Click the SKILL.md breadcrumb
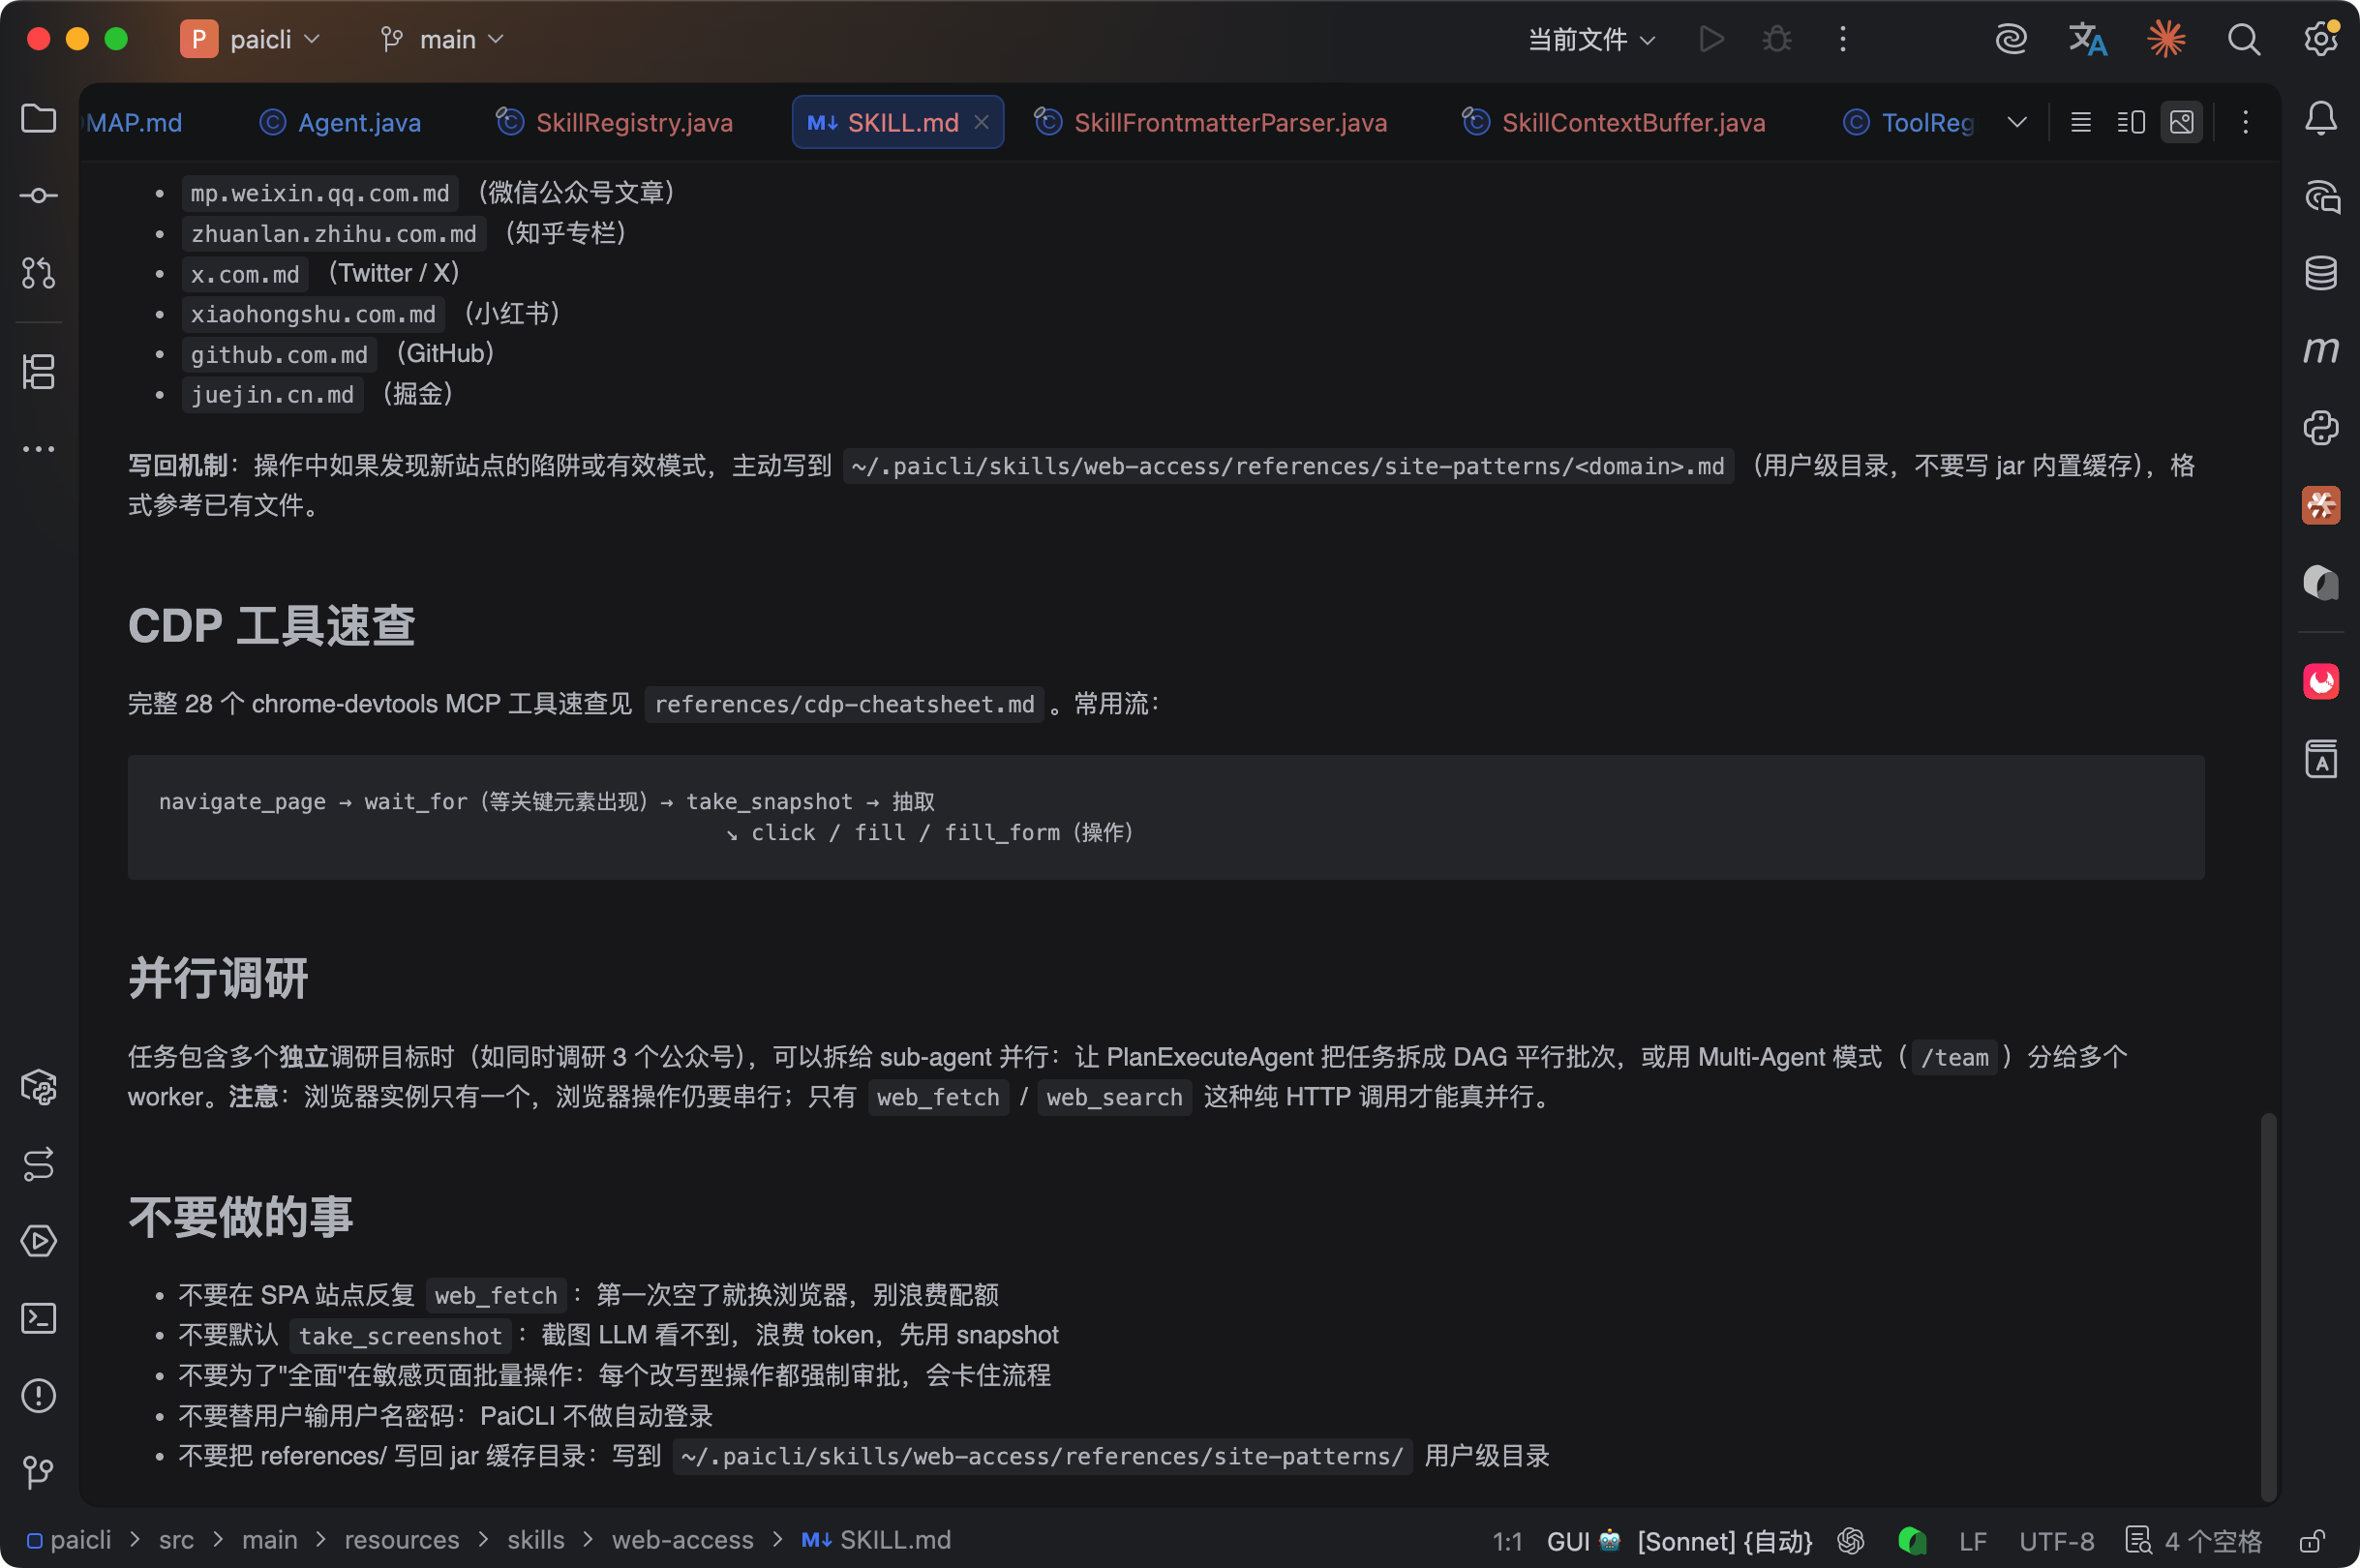This screenshot has width=2360, height=1568. tap(877, 1540)
